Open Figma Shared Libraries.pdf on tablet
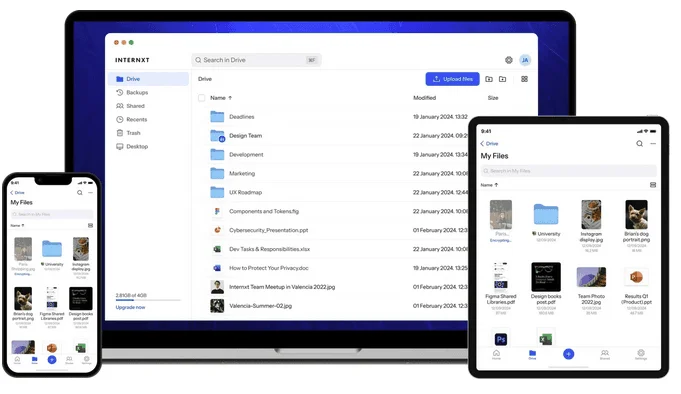 500,288
